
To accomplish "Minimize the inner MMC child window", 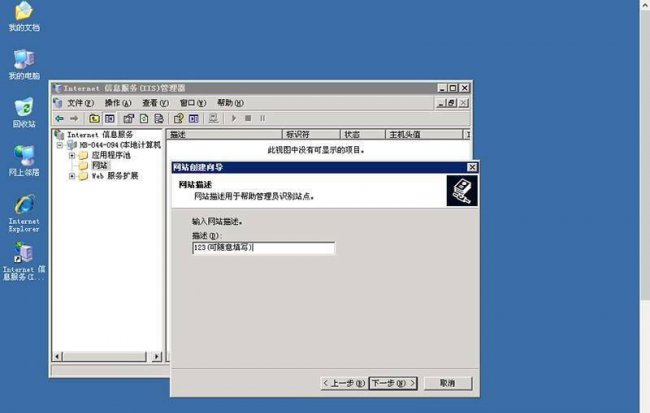I will point(441,103).
